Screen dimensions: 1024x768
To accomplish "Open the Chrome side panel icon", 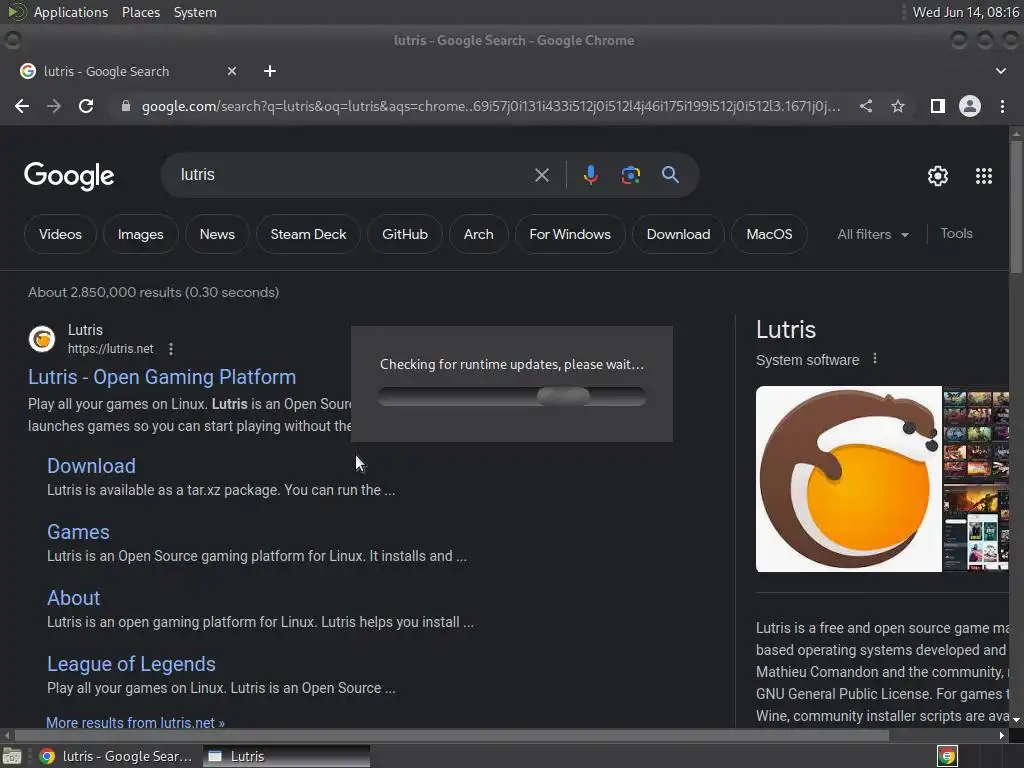I will (937, 106).
